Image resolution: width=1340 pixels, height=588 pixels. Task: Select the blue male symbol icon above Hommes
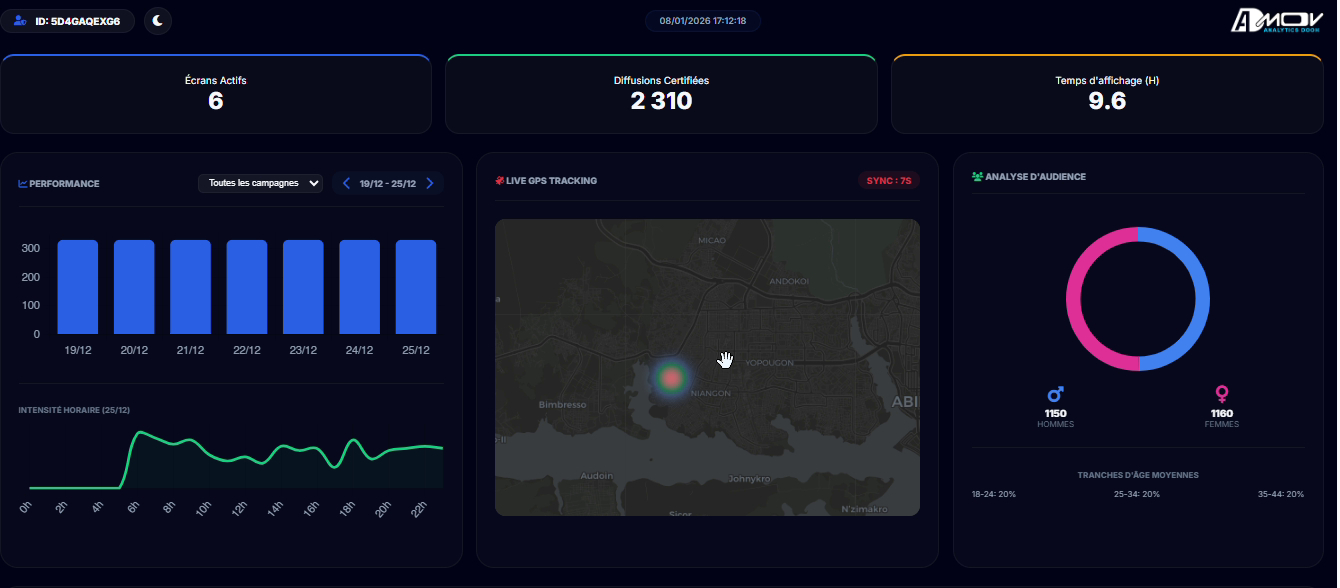1055,395
